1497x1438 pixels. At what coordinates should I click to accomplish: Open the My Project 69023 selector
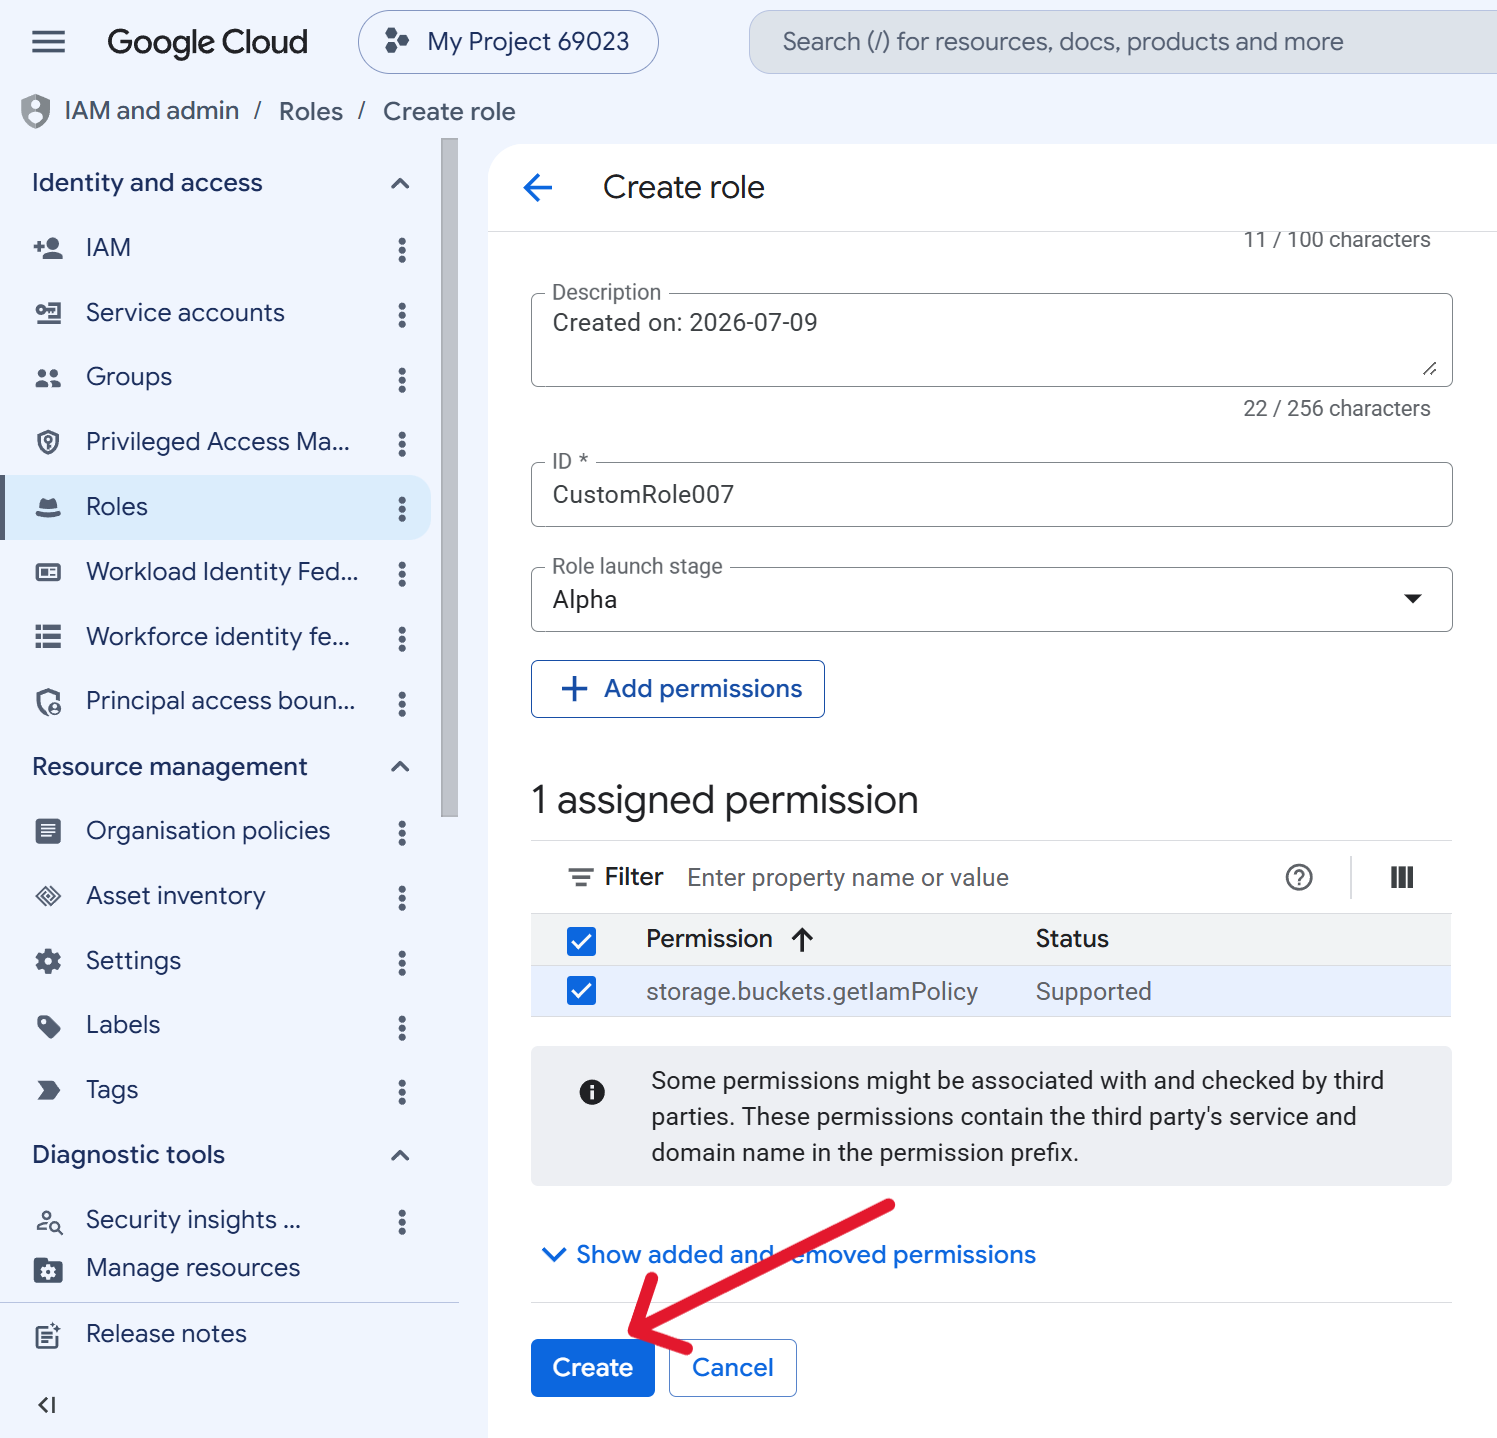pyautogui.click(x=508, y=42)
